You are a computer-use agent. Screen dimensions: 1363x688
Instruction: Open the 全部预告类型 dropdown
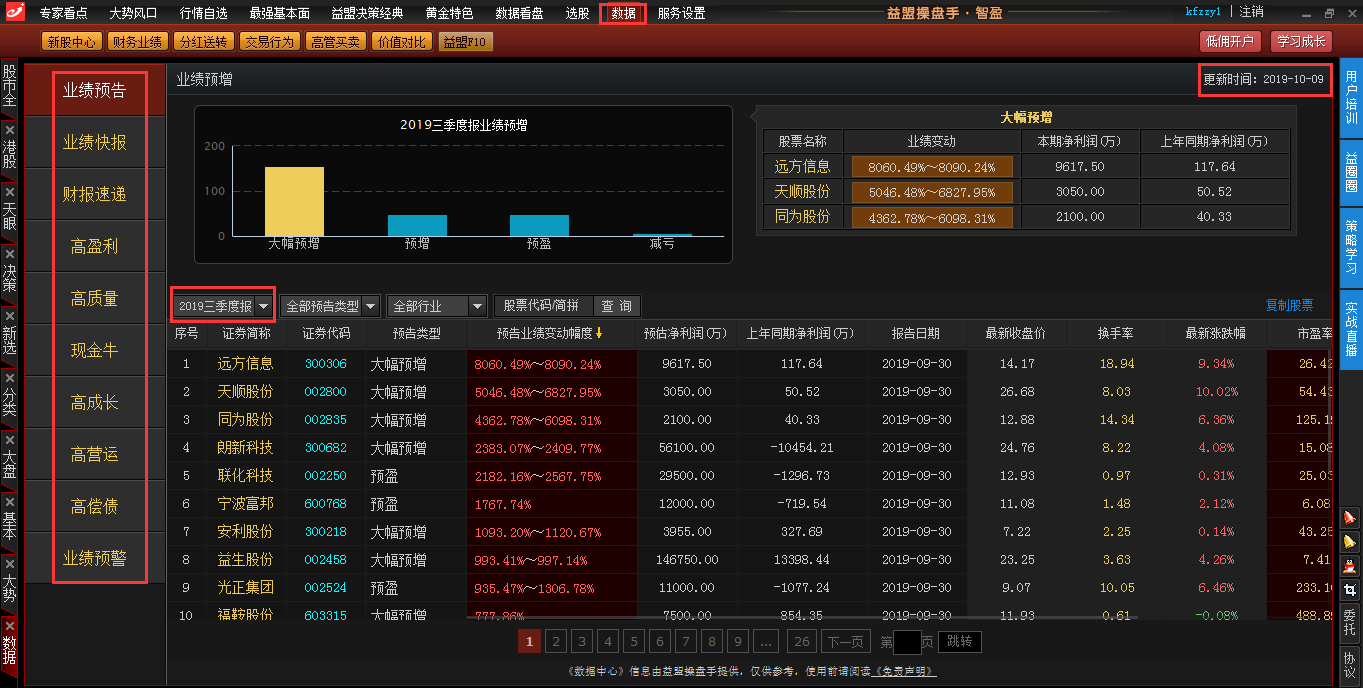tap(370, 306)
